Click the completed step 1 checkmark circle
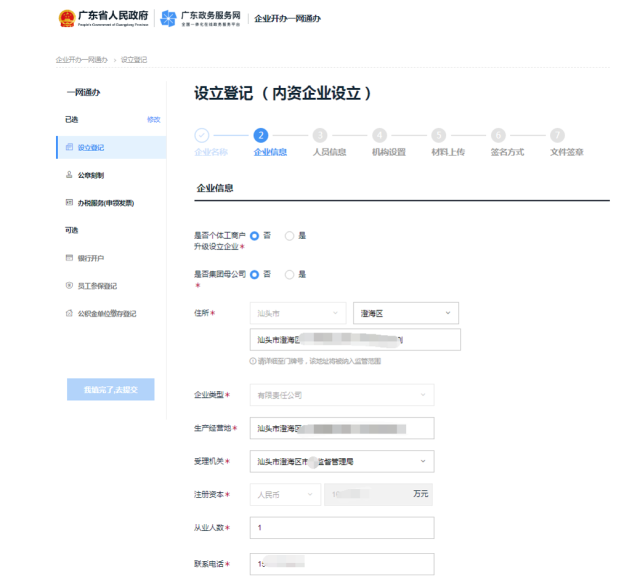Screen dimensions: 640x582 (202, 135)
